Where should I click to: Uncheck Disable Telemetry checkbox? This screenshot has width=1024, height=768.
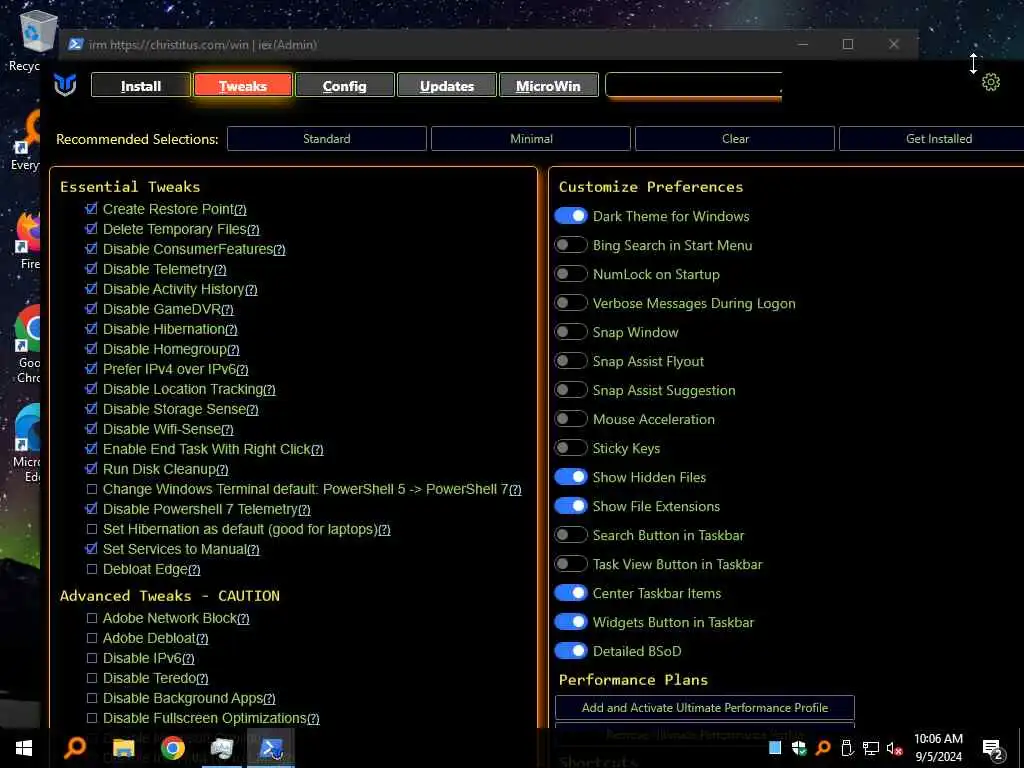(91, 269)
